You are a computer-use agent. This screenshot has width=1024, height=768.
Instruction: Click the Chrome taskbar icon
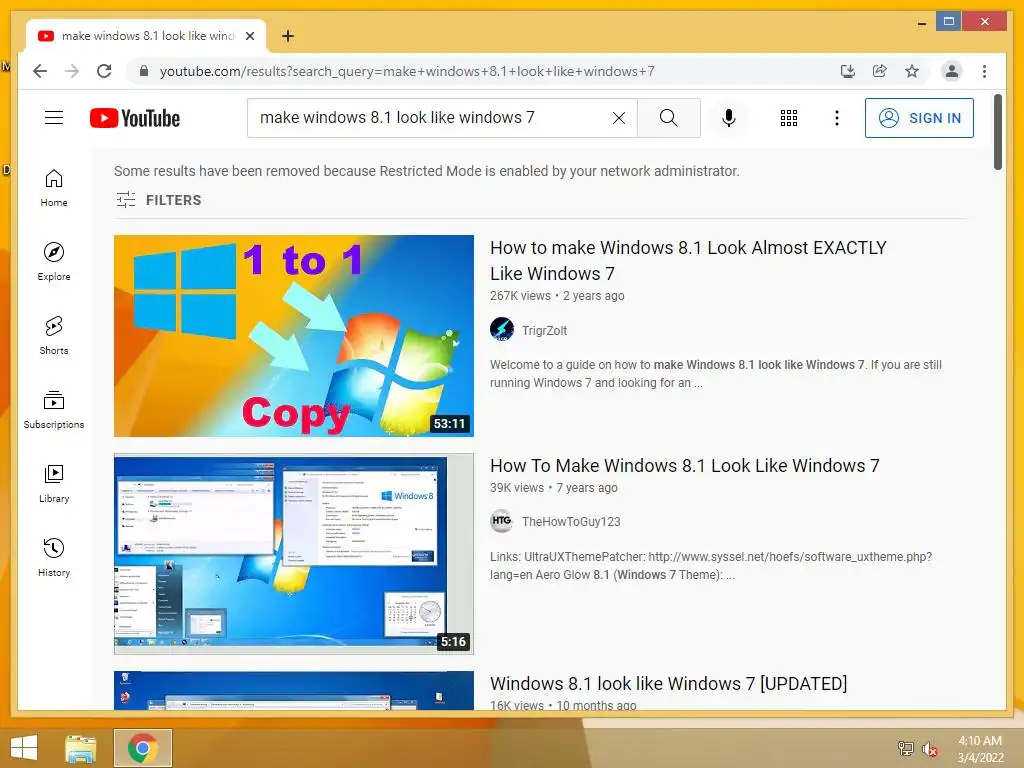[142, 748]
